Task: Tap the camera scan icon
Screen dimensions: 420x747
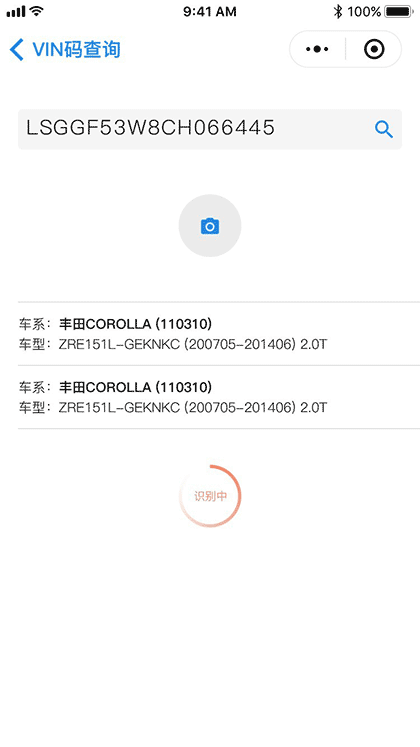Action: (x=210, y=226)
